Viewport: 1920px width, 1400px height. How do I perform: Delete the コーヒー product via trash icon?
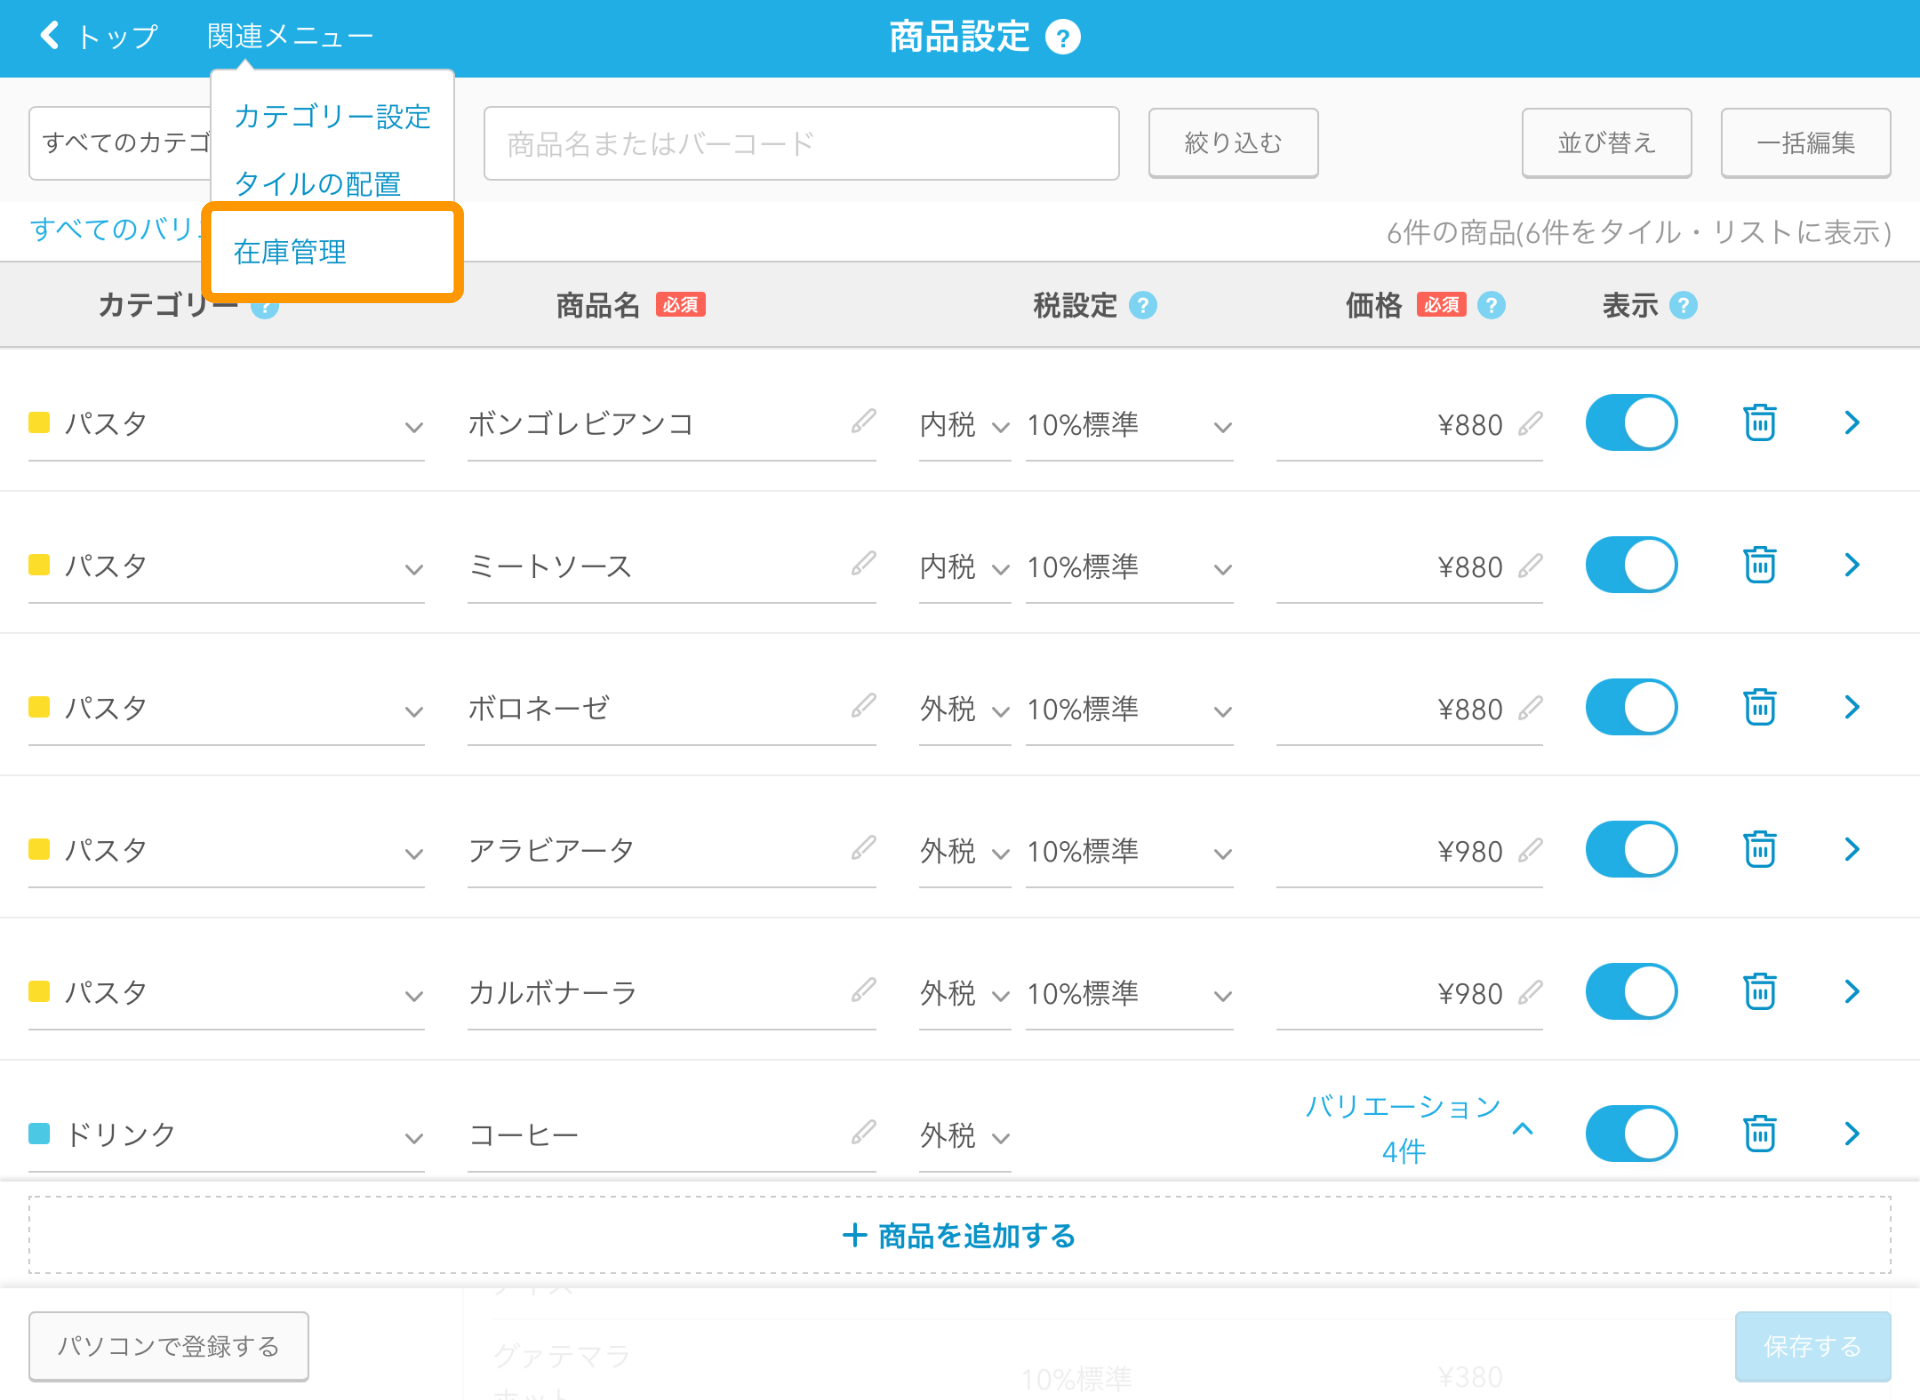pos(1760,1133)
